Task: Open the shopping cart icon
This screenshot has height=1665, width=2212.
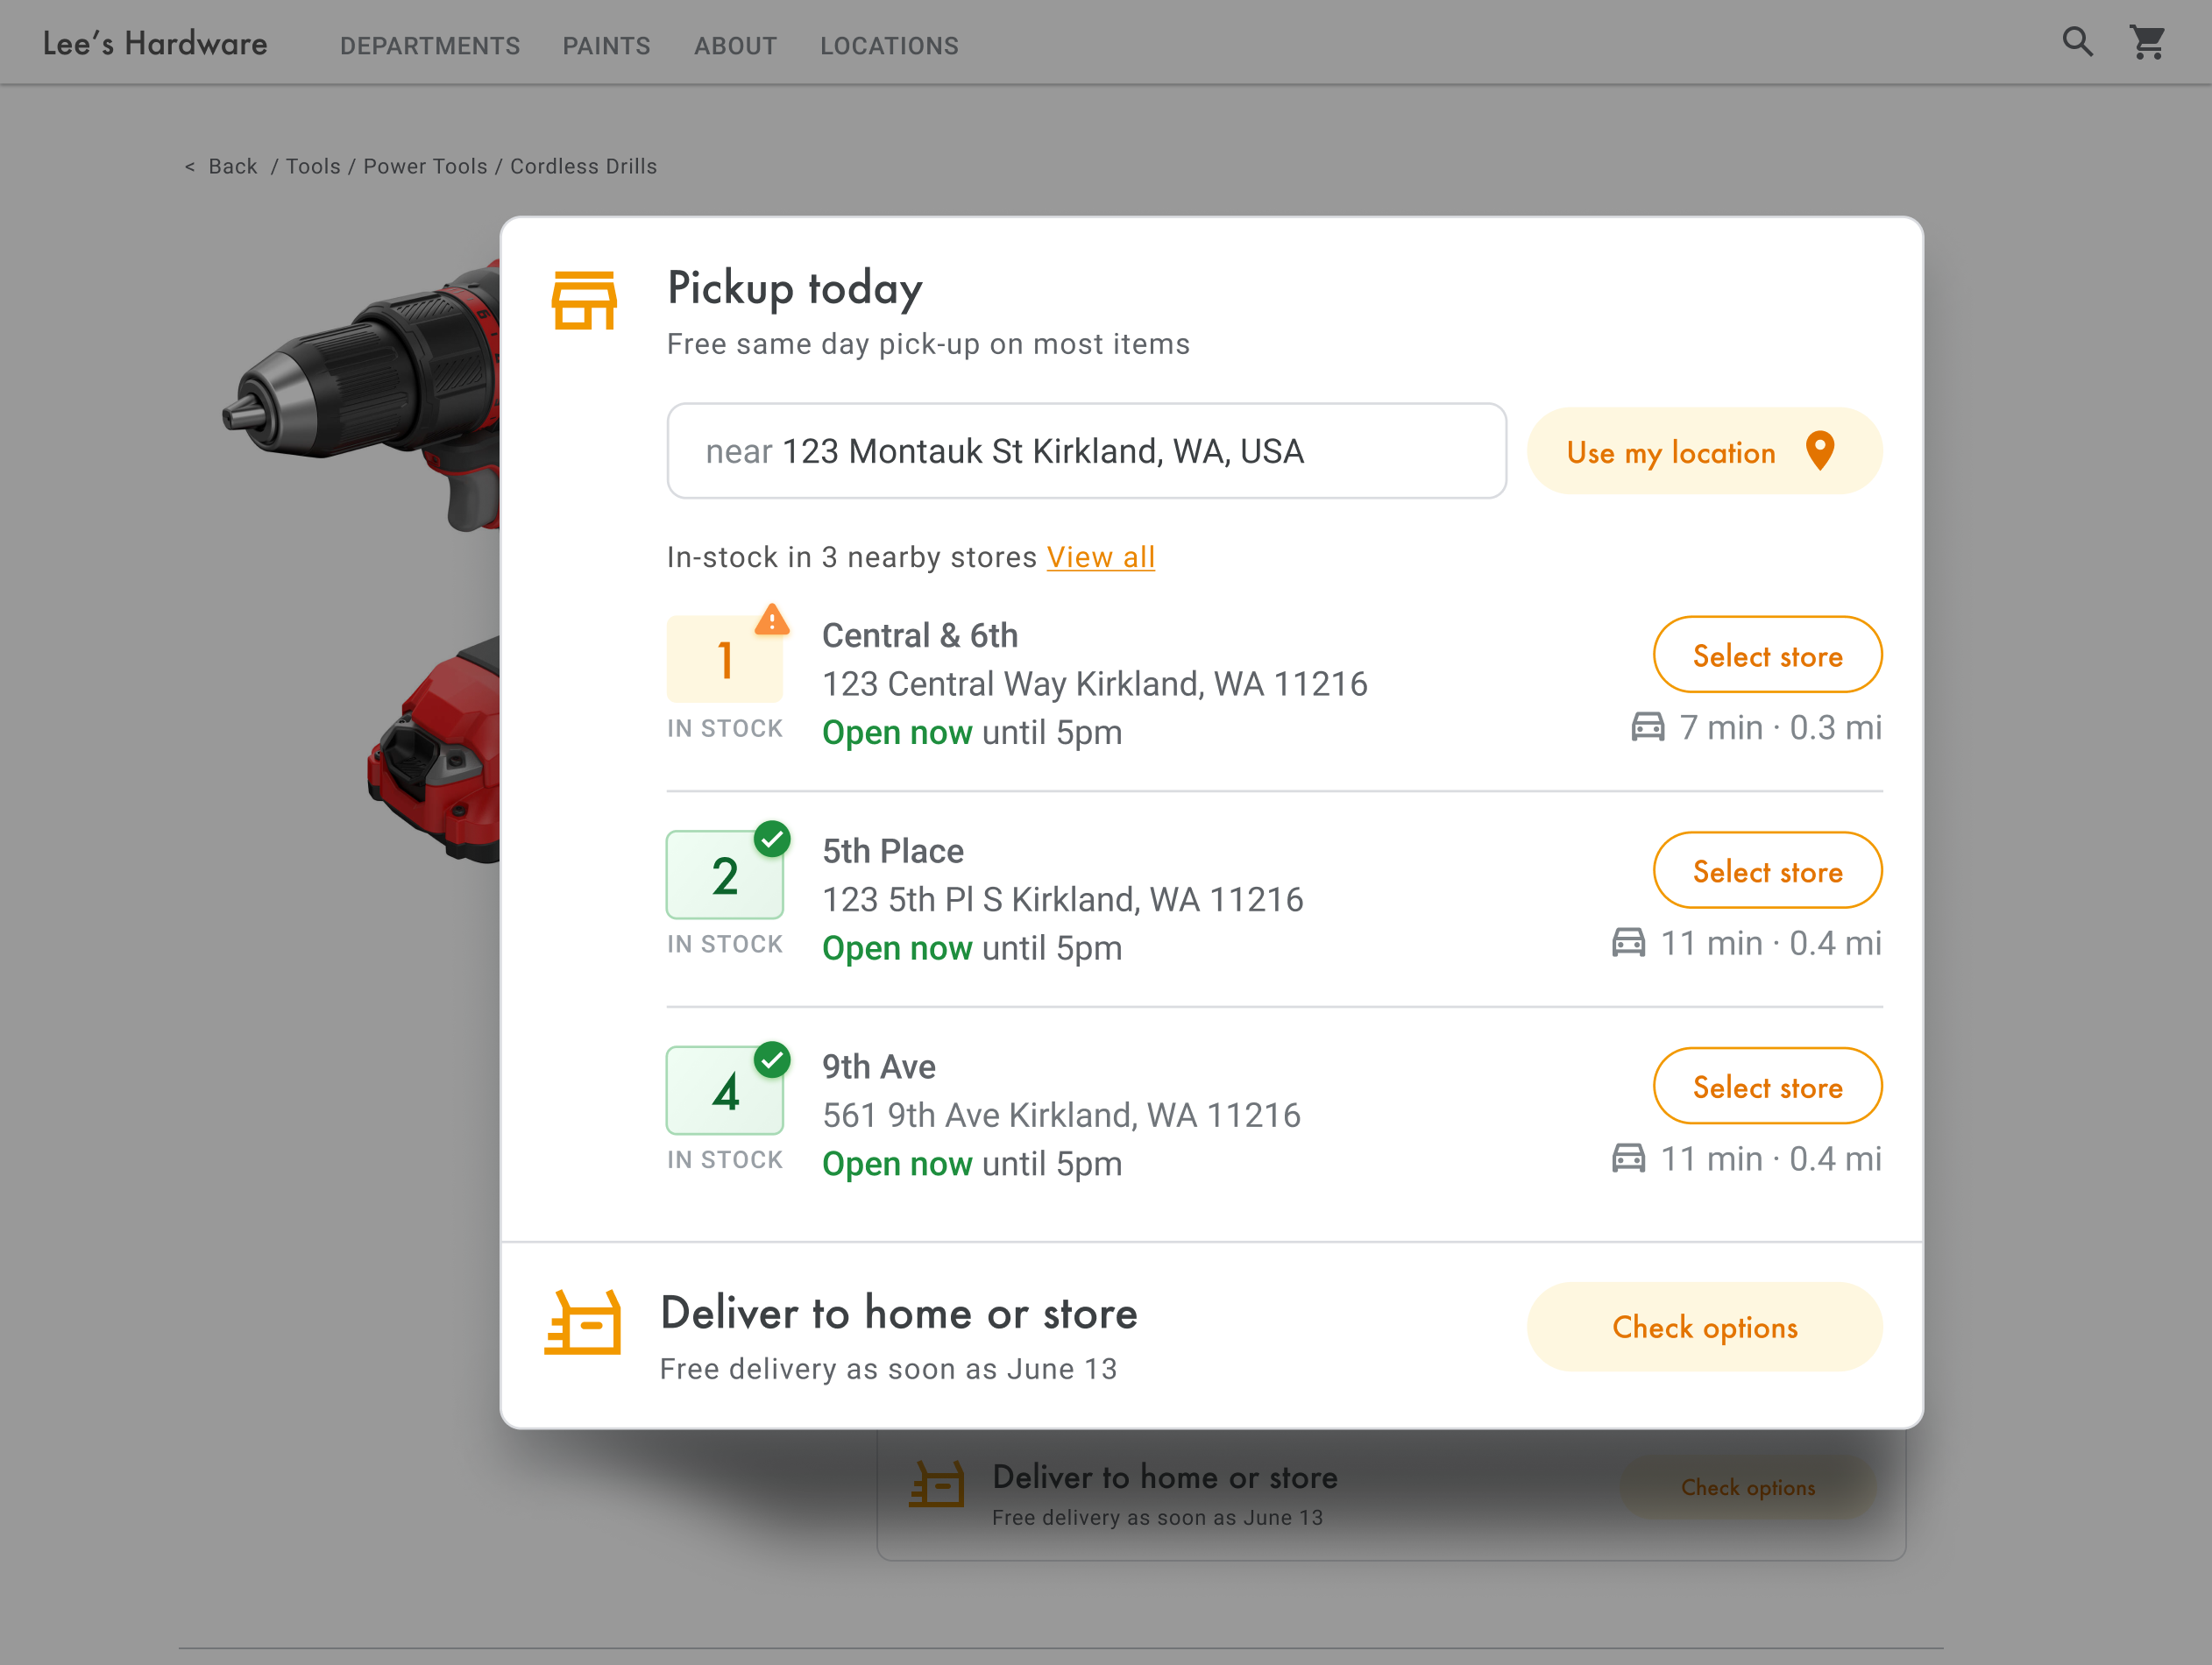Action: click(2147, 42)
